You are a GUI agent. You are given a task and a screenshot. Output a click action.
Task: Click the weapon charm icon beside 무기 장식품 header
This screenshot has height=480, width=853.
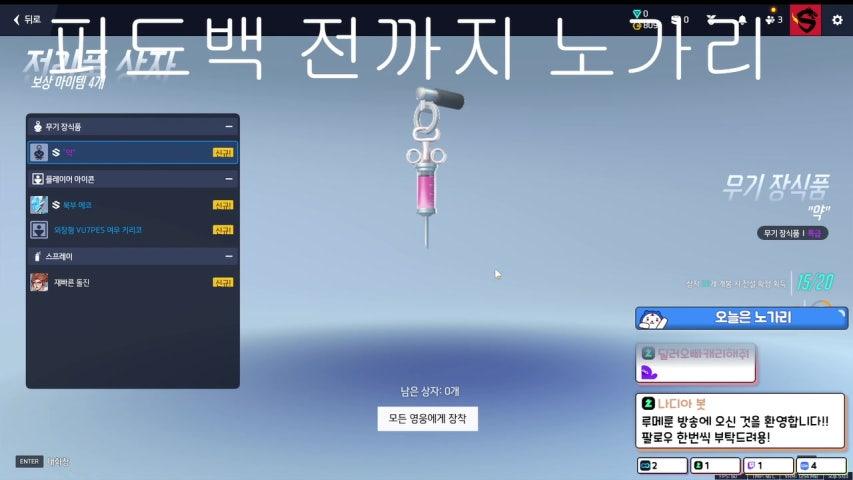pos(37,127)
